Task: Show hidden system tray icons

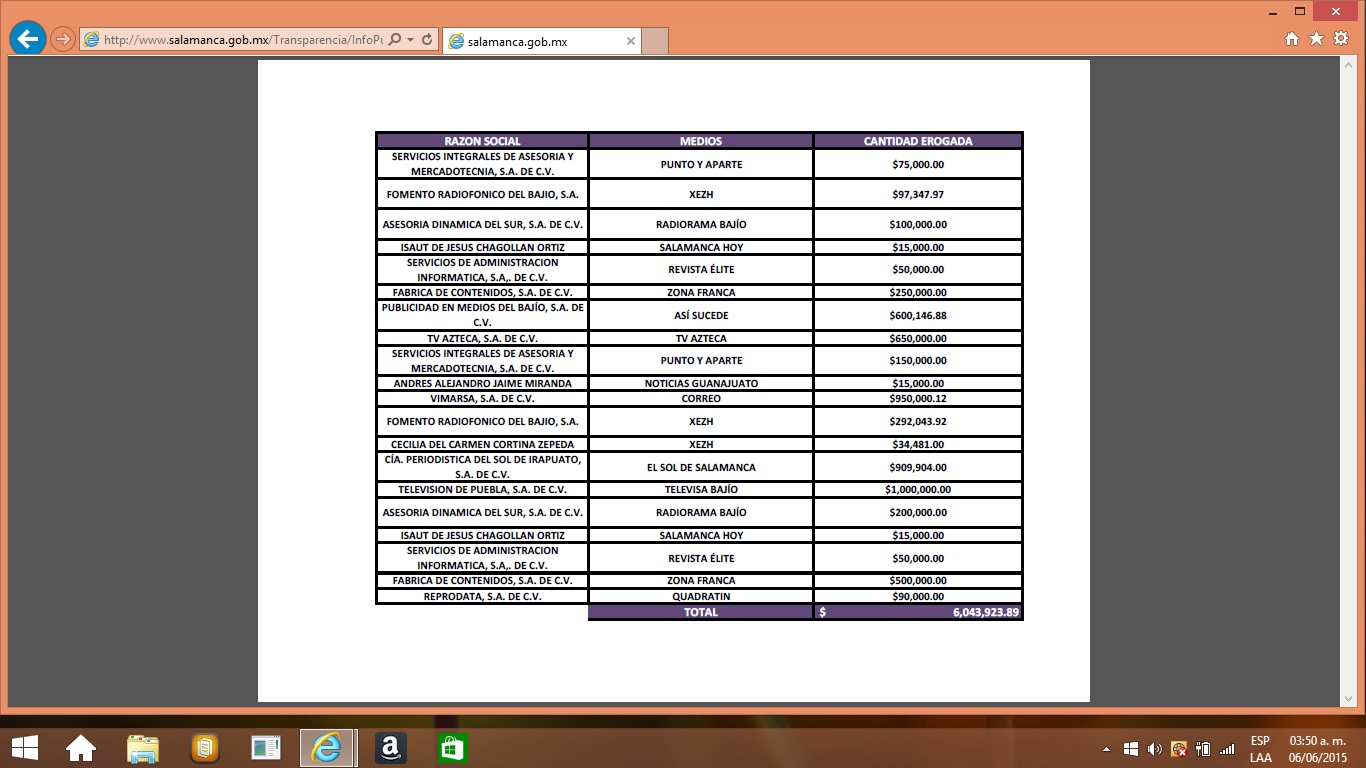Action: point(1106,749)
